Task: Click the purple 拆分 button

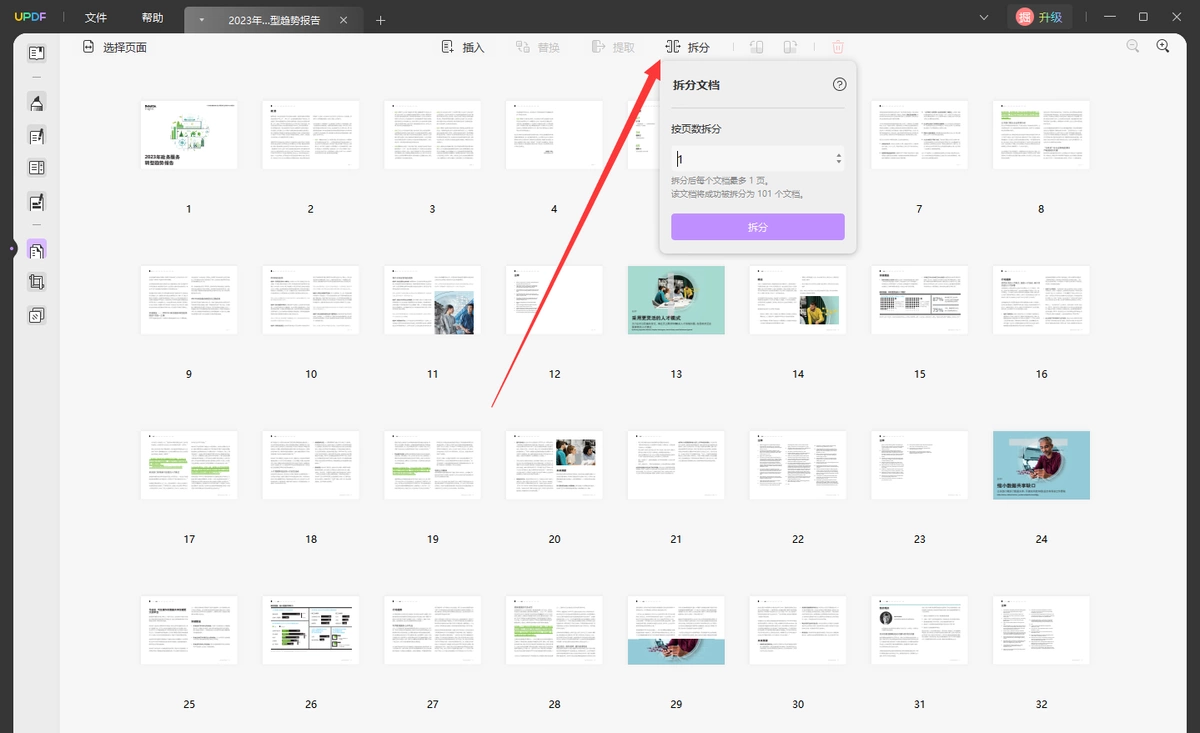Action: (758, 227)
